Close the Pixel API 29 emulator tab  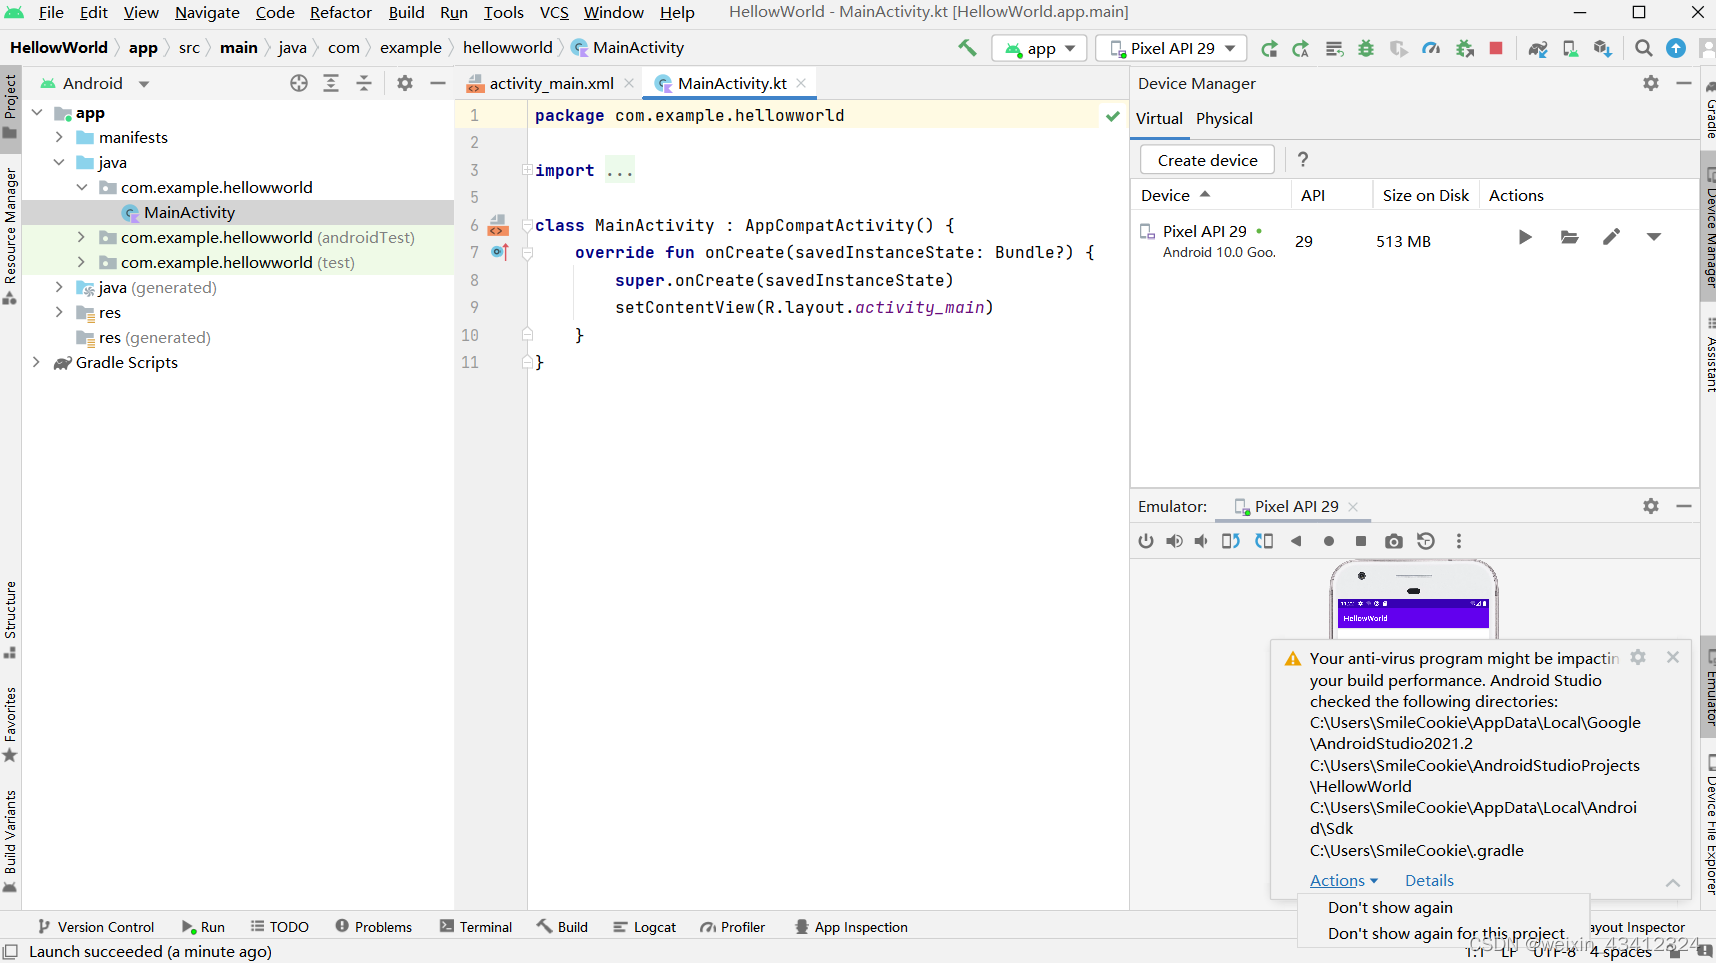click(x=1353, y=507)
